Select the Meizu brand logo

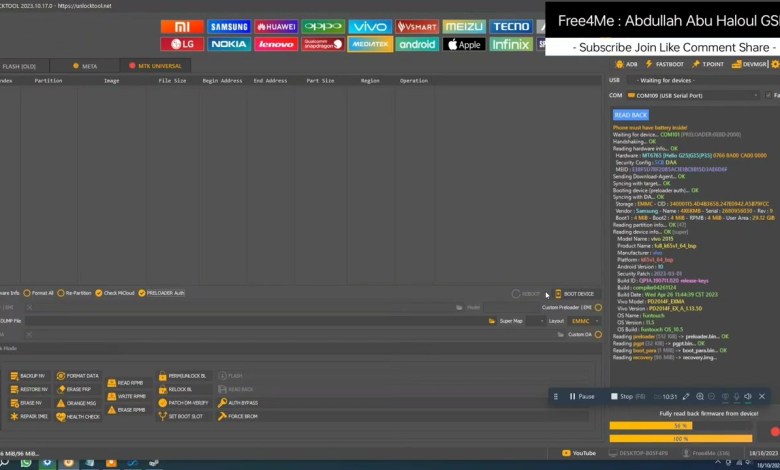tap(464, 27)
